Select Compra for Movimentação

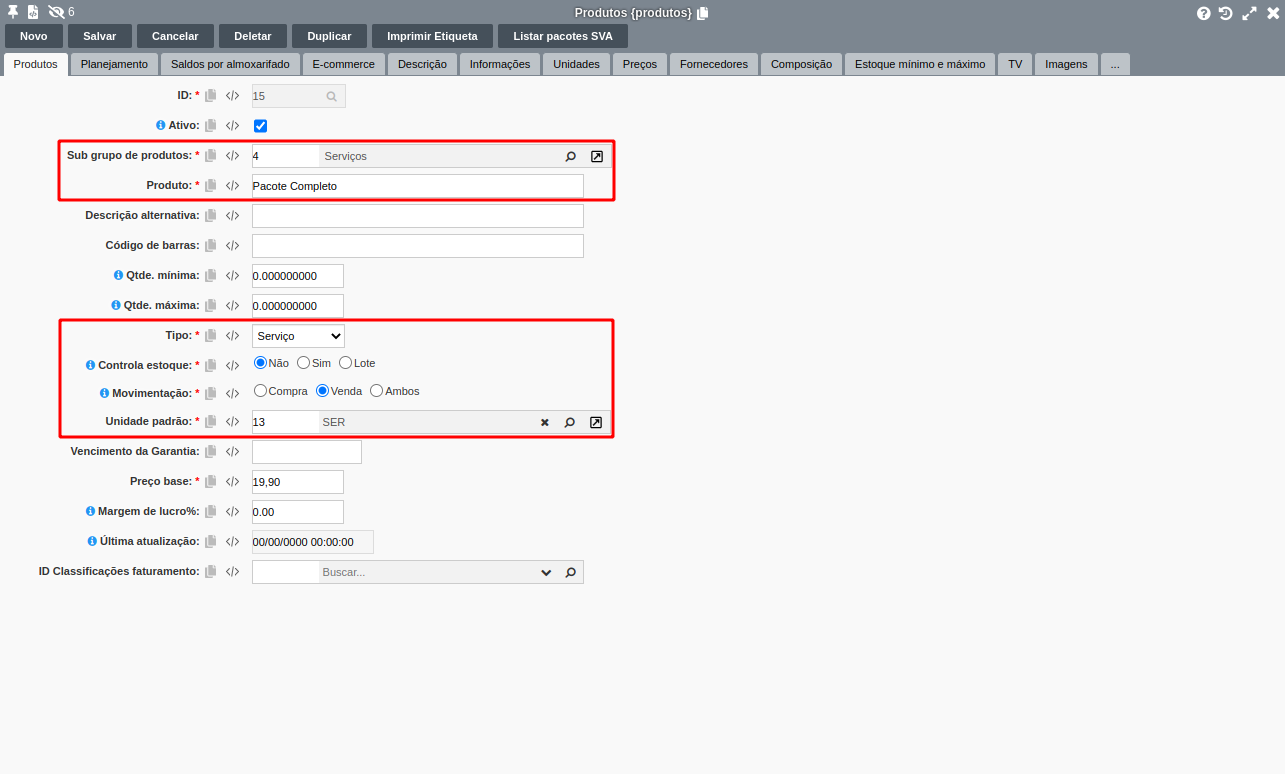(260, 391)
